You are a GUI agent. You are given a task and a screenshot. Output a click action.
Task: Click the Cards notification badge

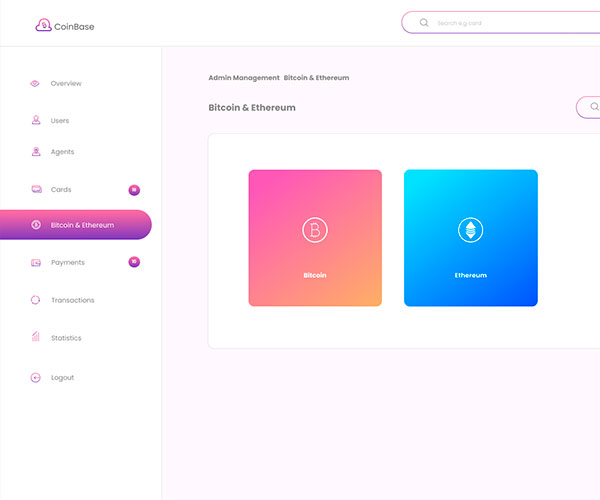[x=134, y=190]
